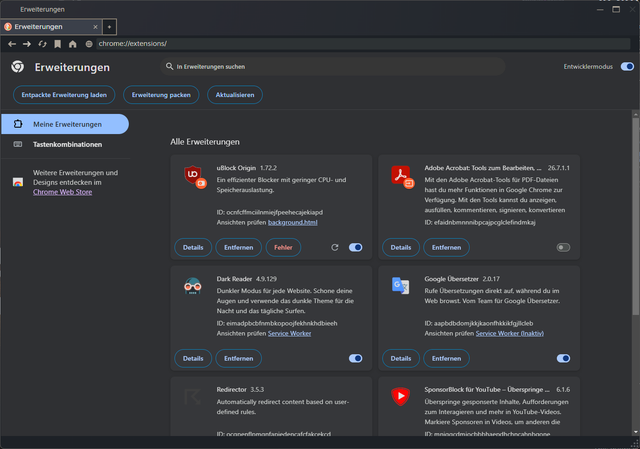The width and height of the screenshot is (640, 449).
Task: Open Tastenkombinationen sidebar item
Action: [65, 144]
